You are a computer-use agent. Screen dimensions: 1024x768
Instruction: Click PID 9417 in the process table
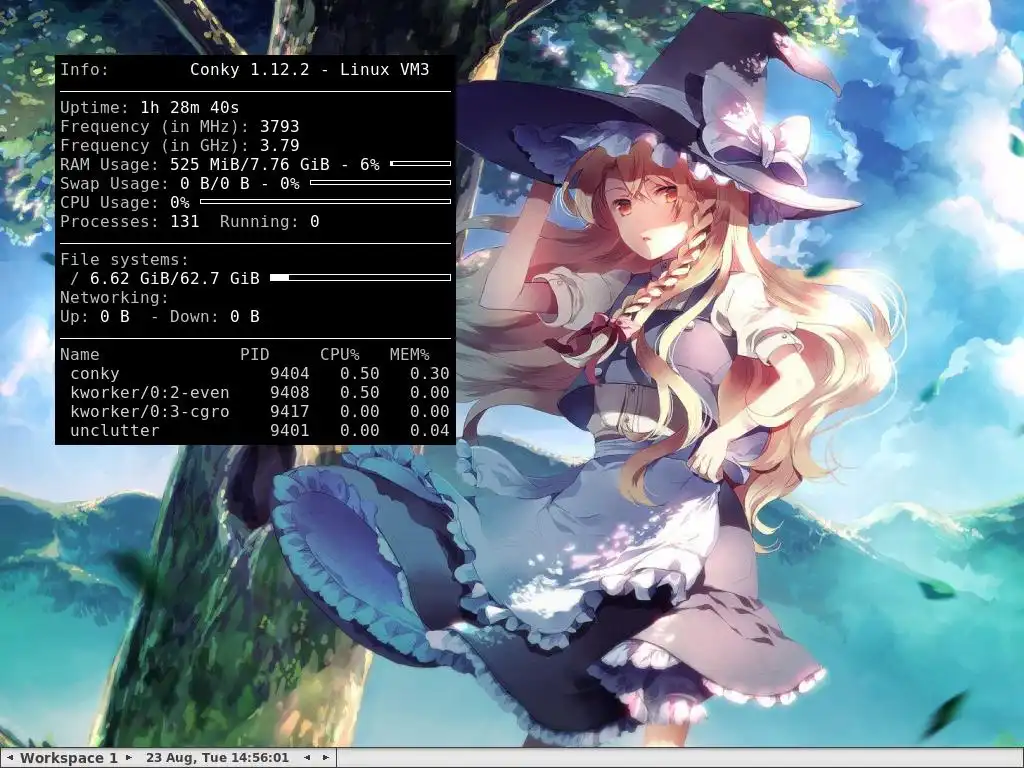coord(290,411)
